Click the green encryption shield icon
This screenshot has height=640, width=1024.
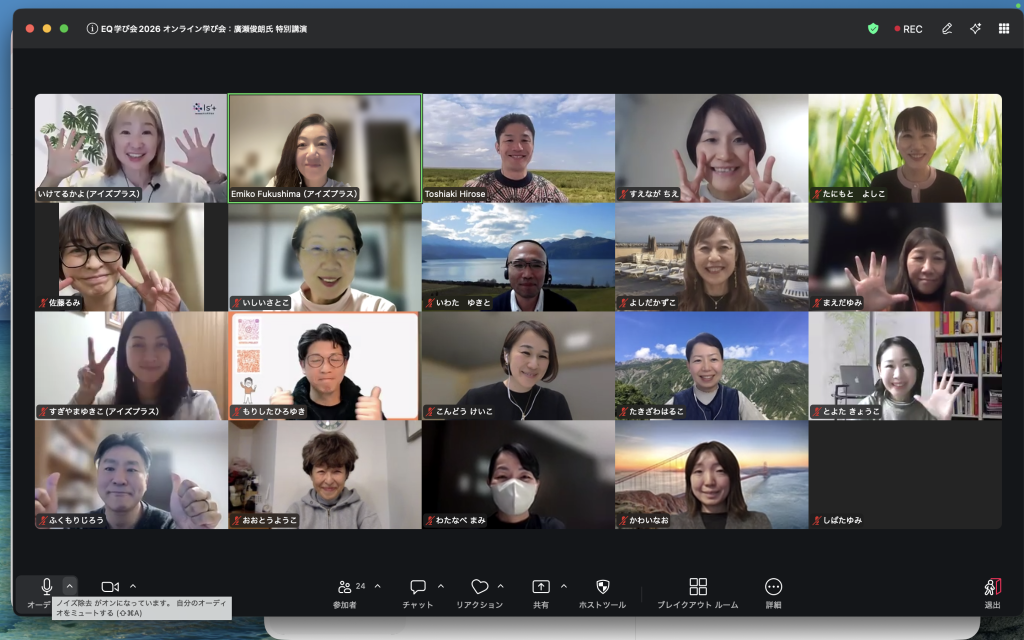click(873, 29)
